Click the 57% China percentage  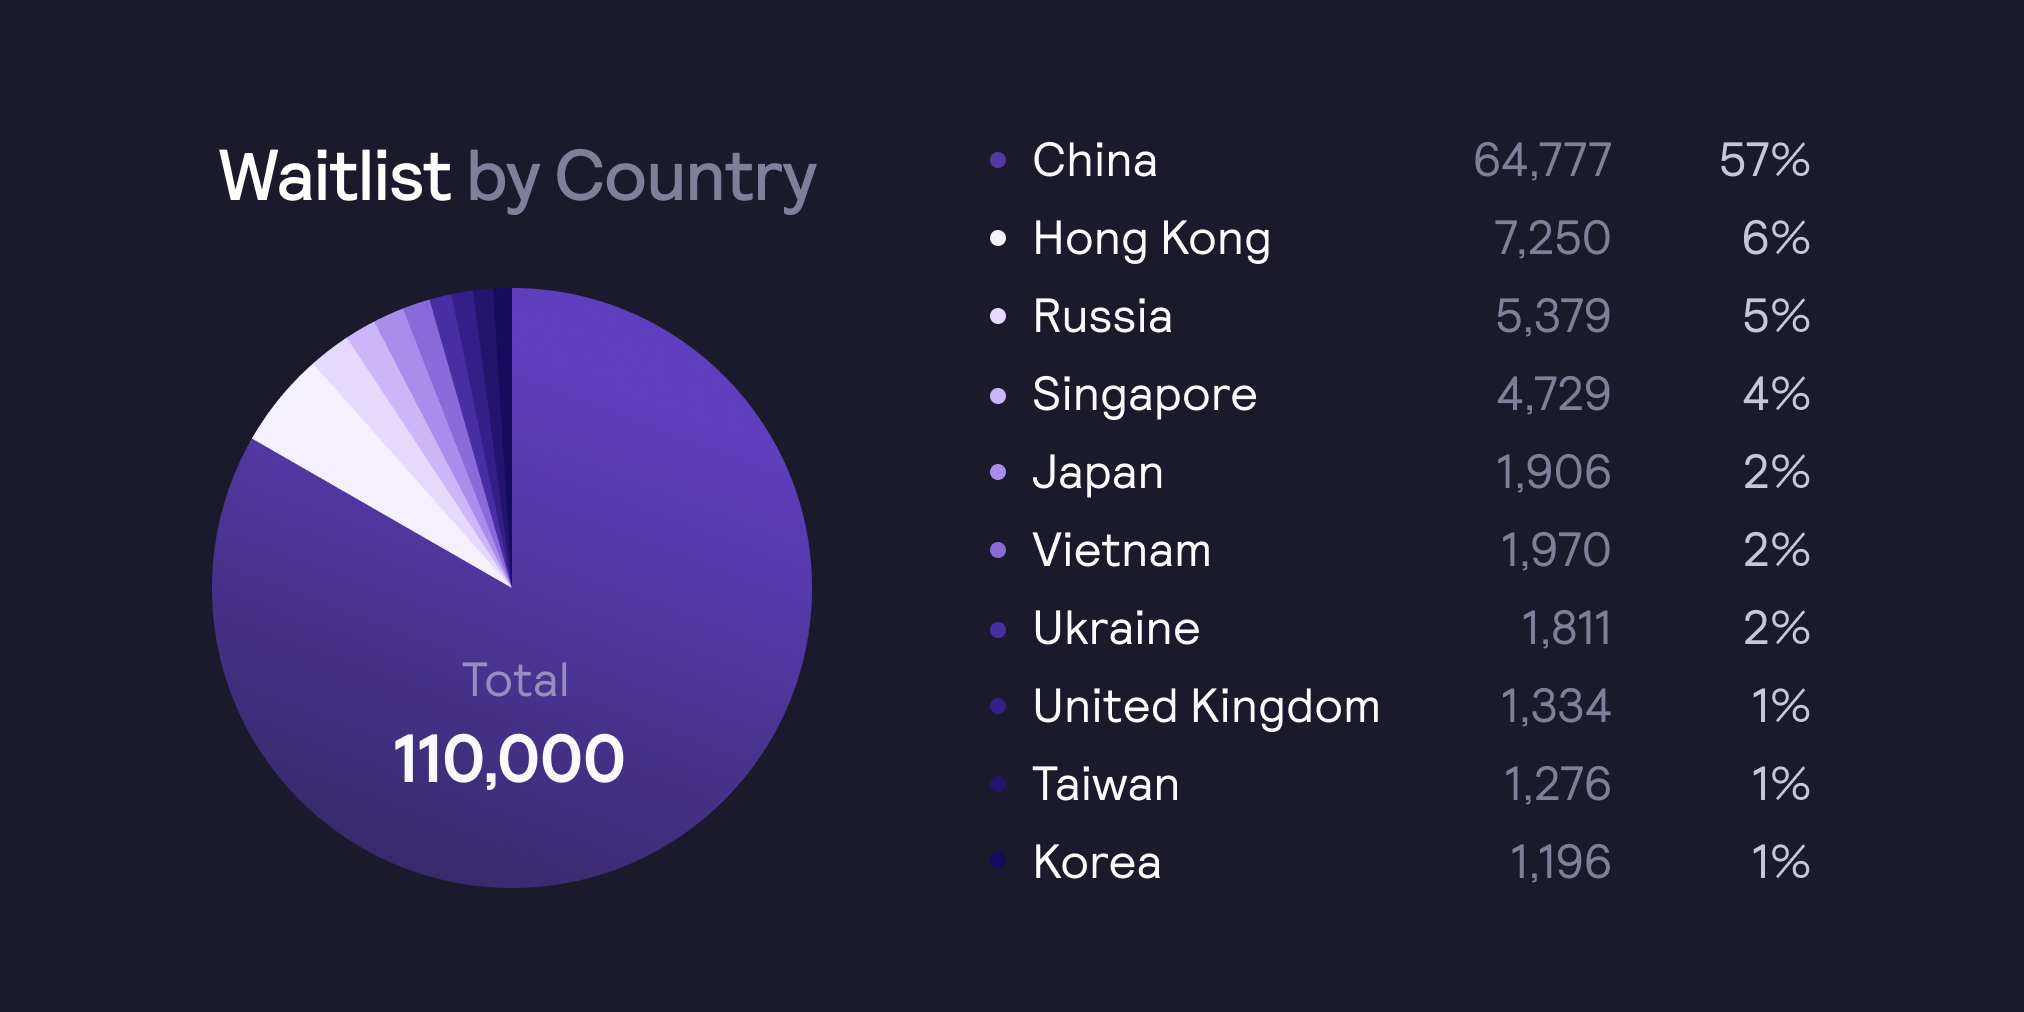coord(1765,160)
